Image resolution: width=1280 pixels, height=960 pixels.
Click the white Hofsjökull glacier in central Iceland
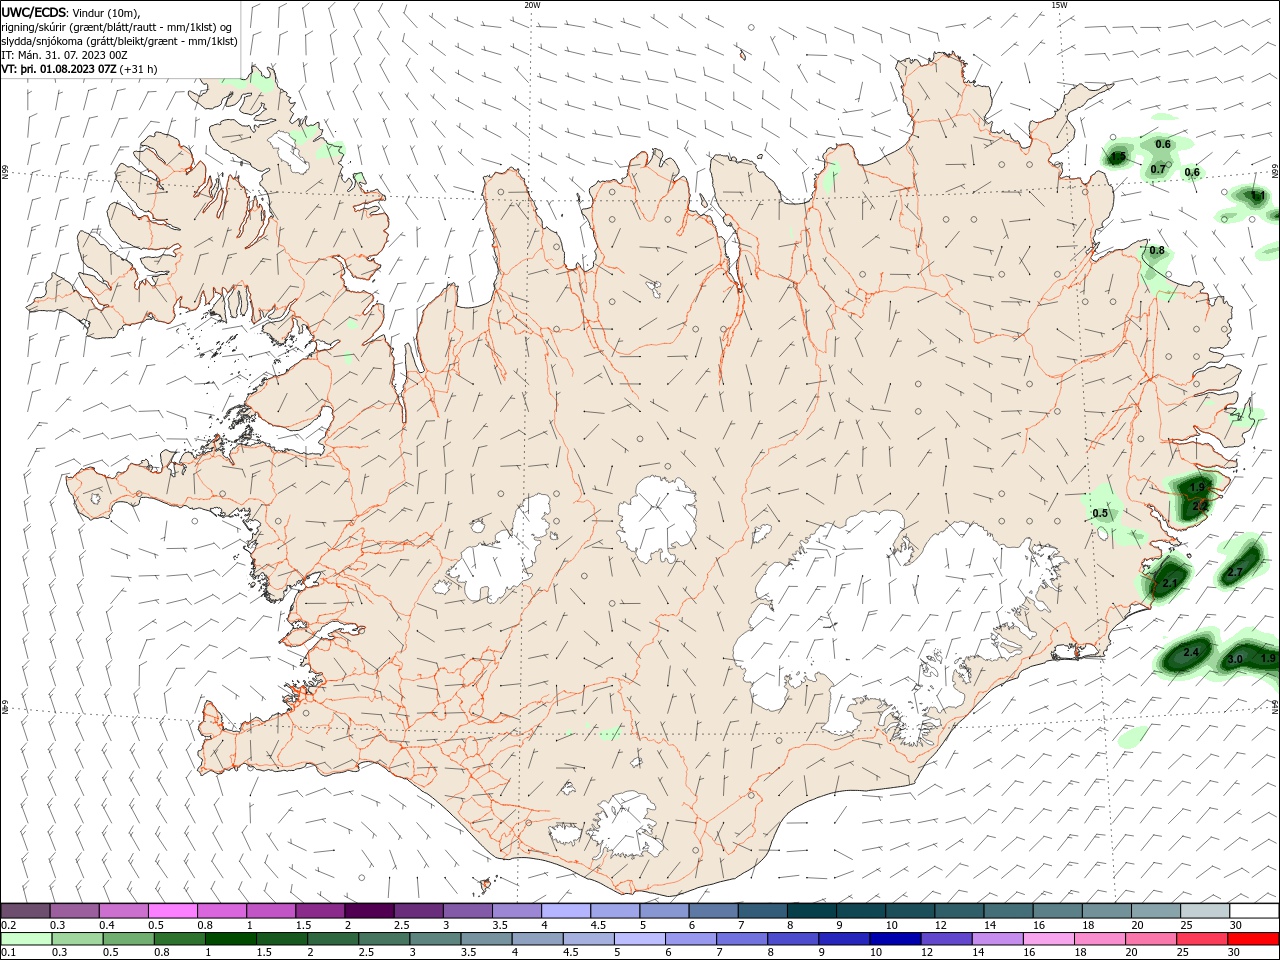(x=657, y=518)
